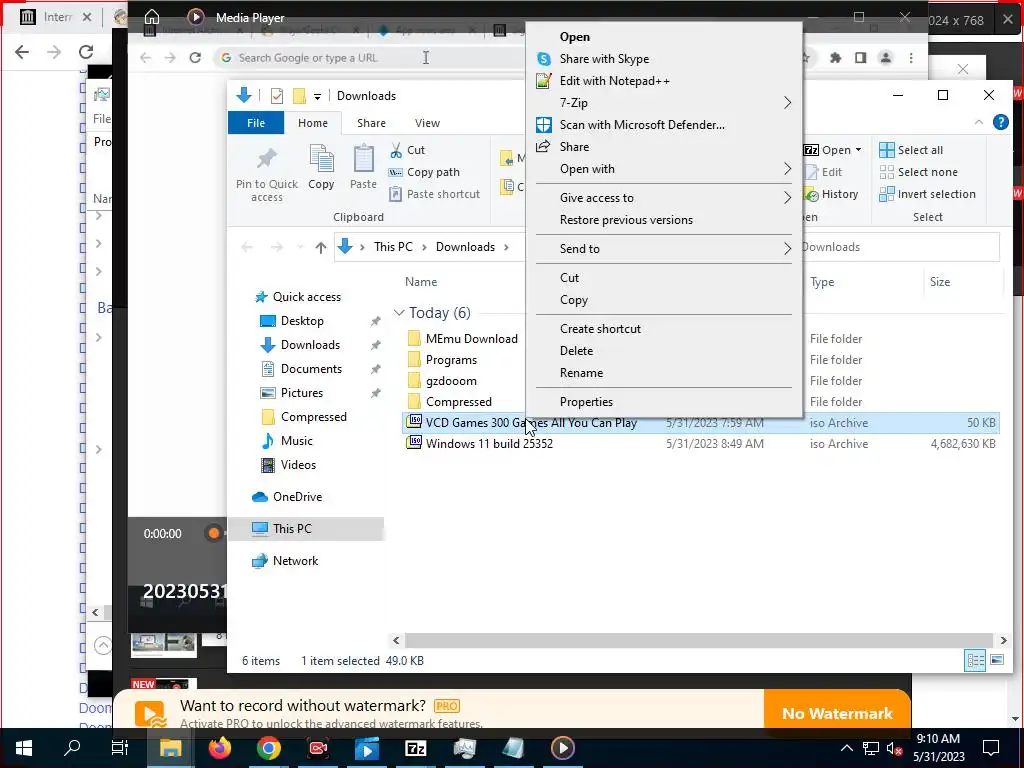Switch to details view layout icon
This screenshot has width=1024, height=768.
(x=975, y=660)
